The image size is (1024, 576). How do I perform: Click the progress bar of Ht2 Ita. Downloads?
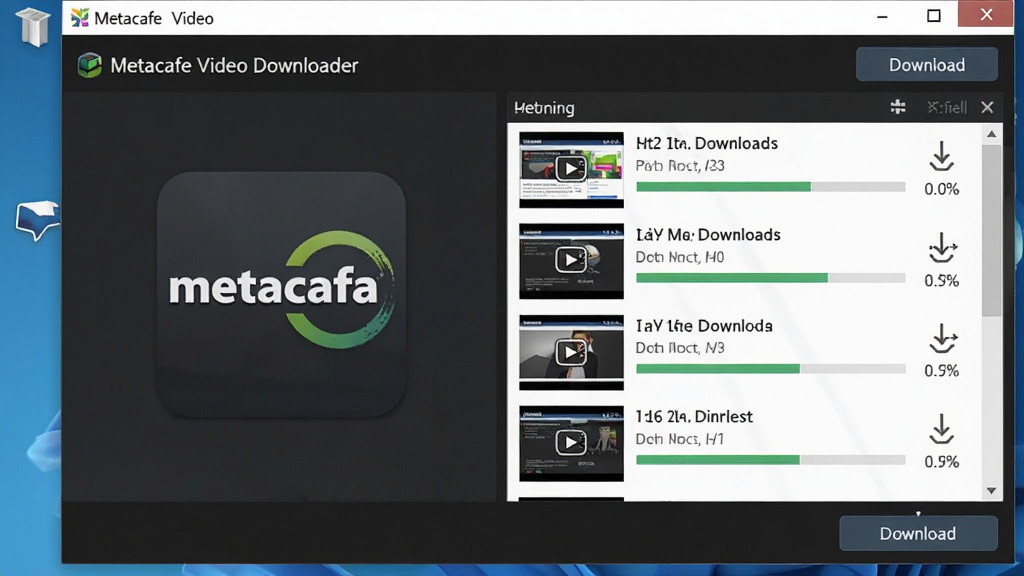tap(771, 187)
